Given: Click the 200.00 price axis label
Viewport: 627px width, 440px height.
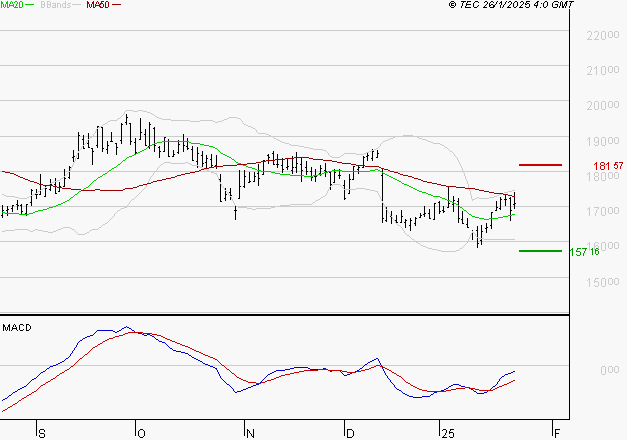Looking at the screenshot, I should (603, 106).
